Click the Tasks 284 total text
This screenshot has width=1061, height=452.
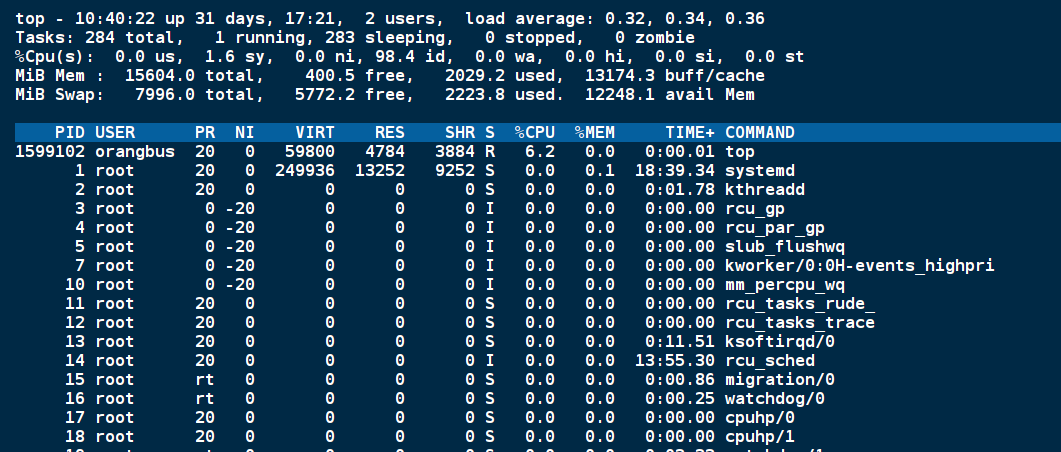pos(120,38)
